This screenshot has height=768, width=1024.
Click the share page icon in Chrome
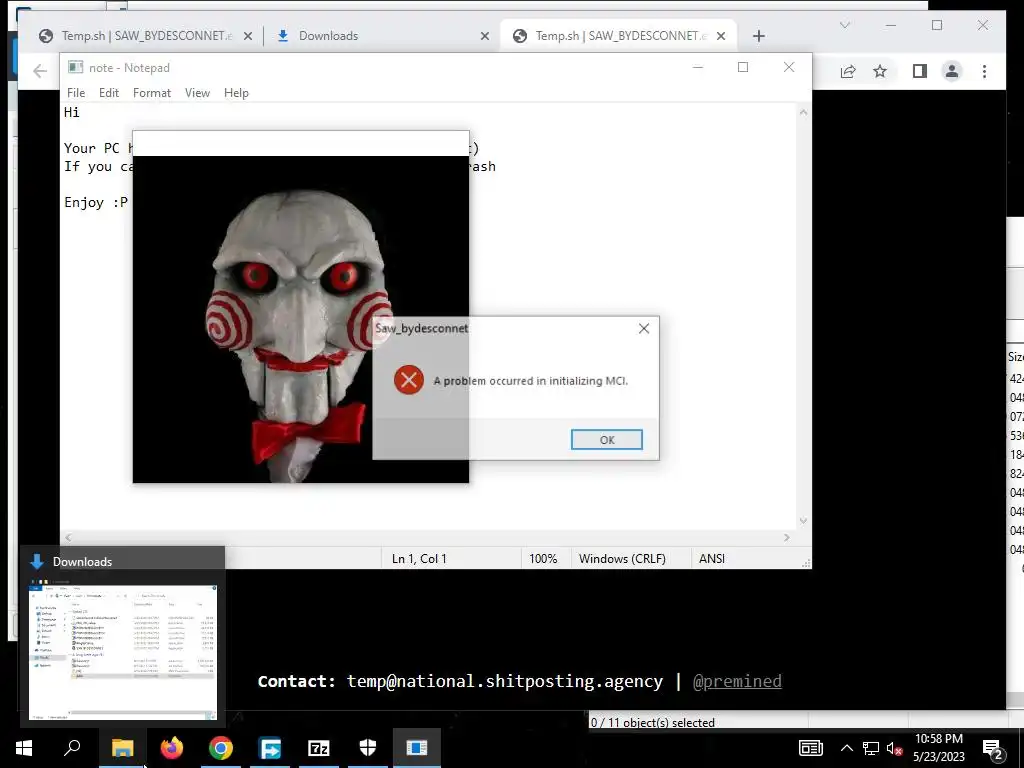(x=848, y=71)
